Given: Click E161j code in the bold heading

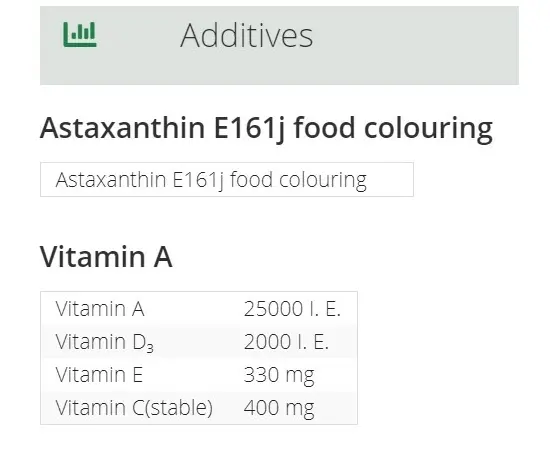Looking at the screenshot, I should click(249, 129).
